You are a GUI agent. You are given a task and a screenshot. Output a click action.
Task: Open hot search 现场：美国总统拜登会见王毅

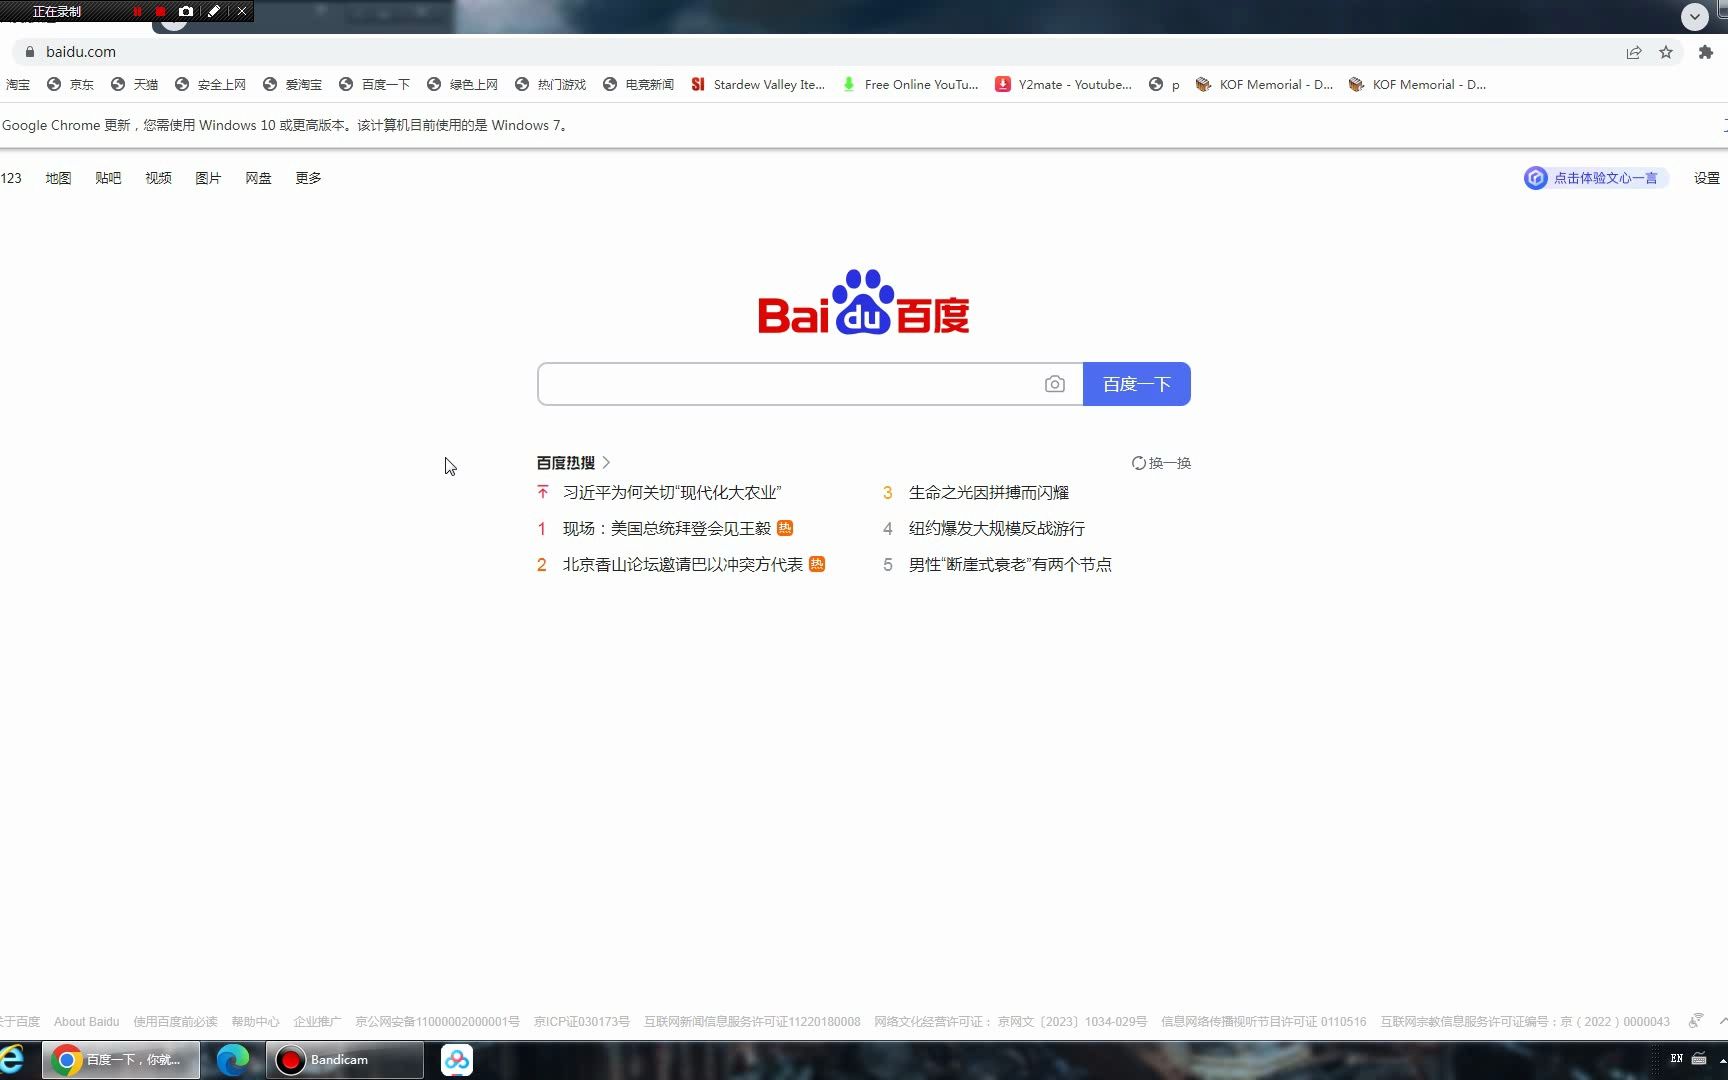(667, 529)
